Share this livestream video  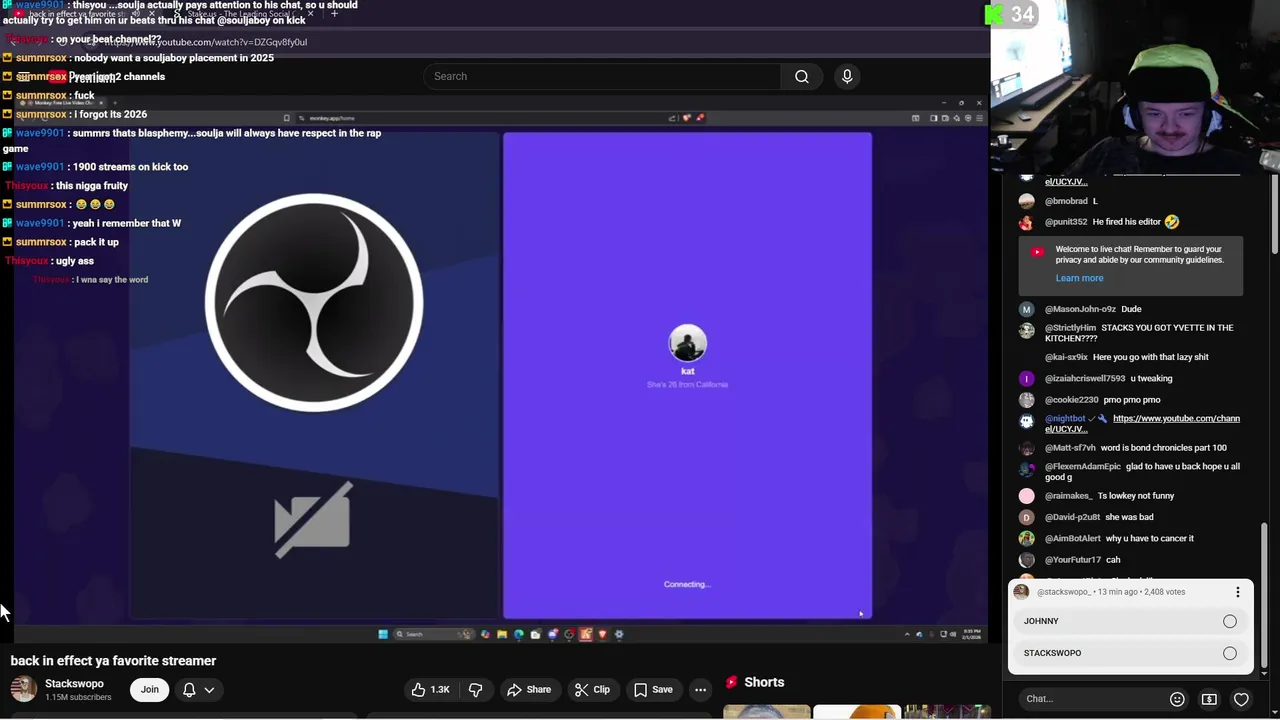click(529, 689)
